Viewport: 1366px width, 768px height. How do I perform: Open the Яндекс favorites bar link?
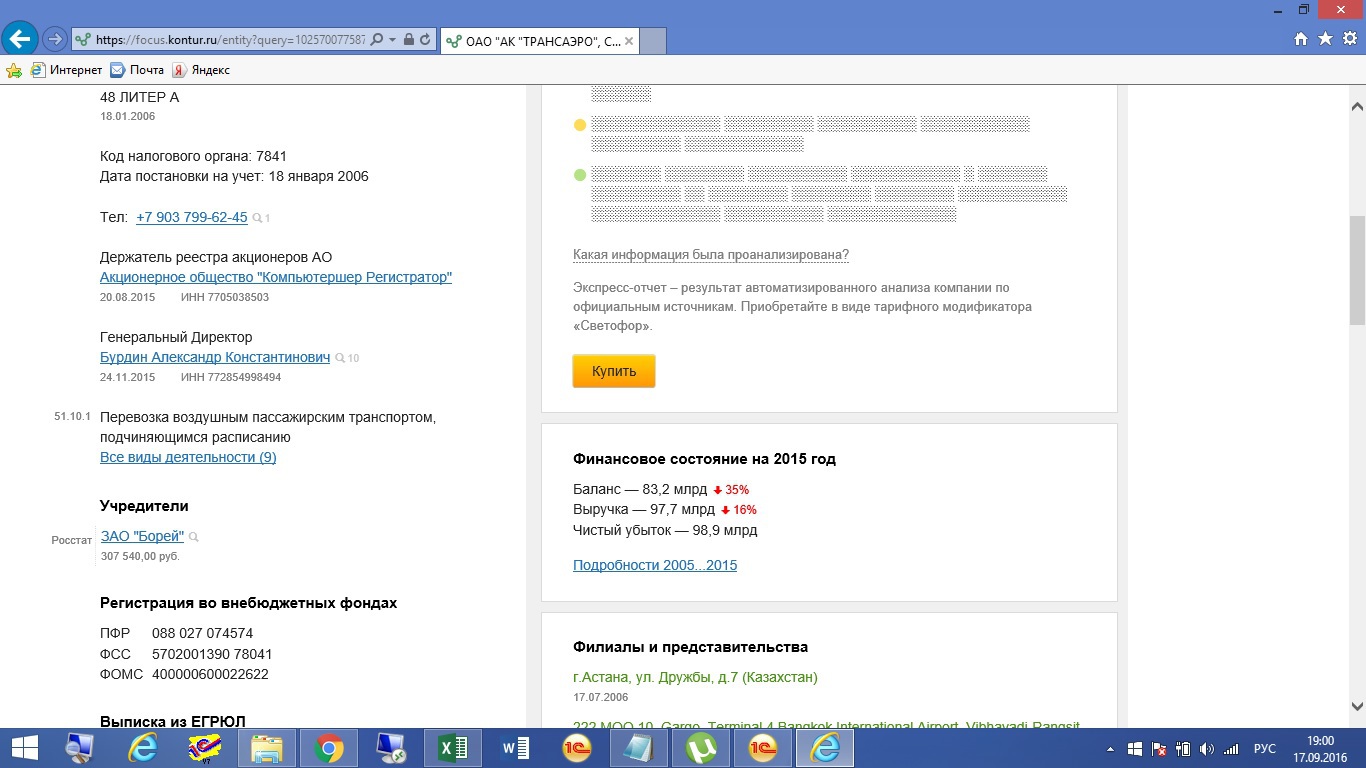point(201,70)
